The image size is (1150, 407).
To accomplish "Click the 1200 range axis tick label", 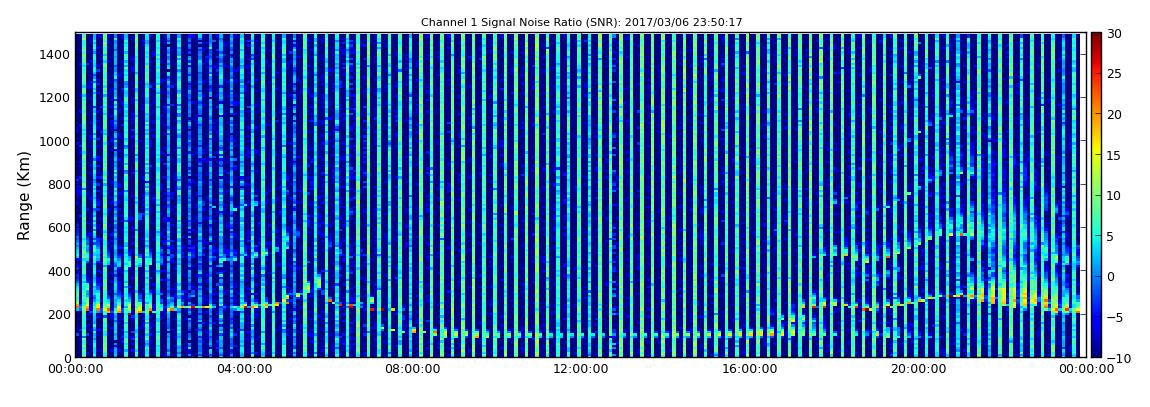I will 56,98.
